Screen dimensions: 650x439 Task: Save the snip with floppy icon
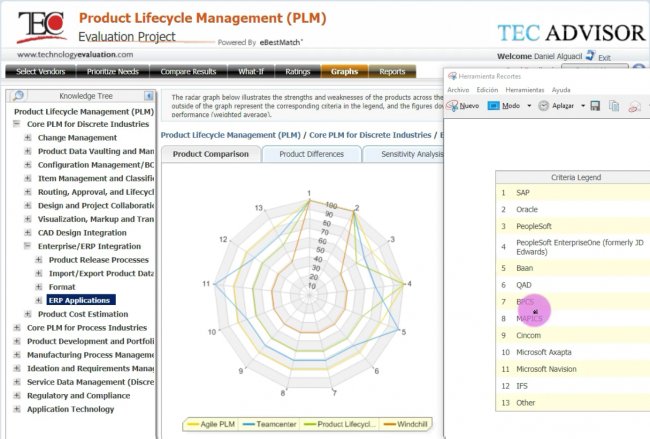pos(595,106)
